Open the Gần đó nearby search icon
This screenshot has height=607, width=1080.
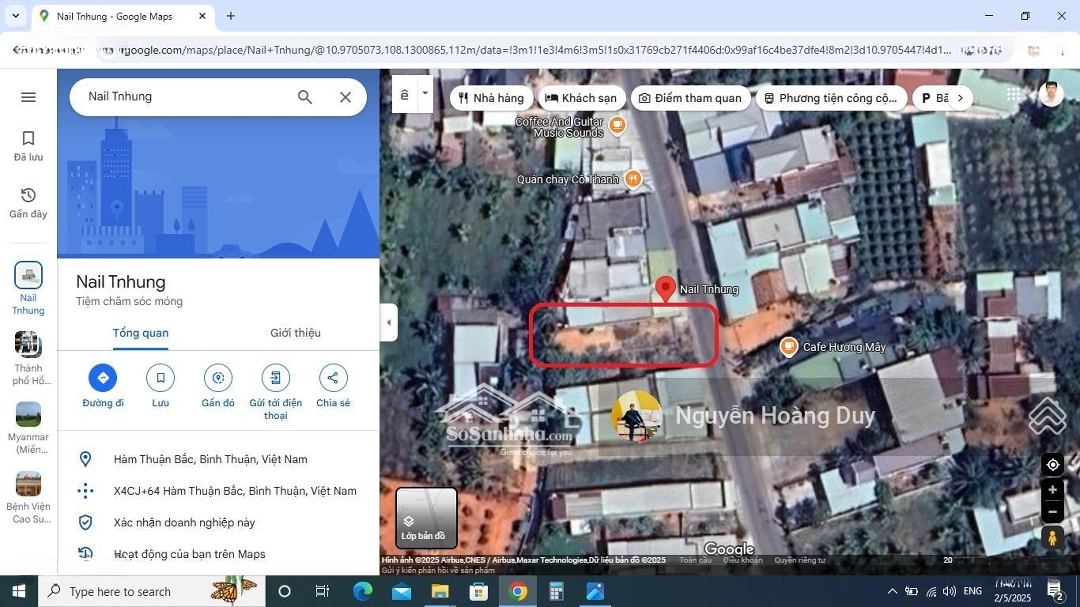tap(218, 378)
